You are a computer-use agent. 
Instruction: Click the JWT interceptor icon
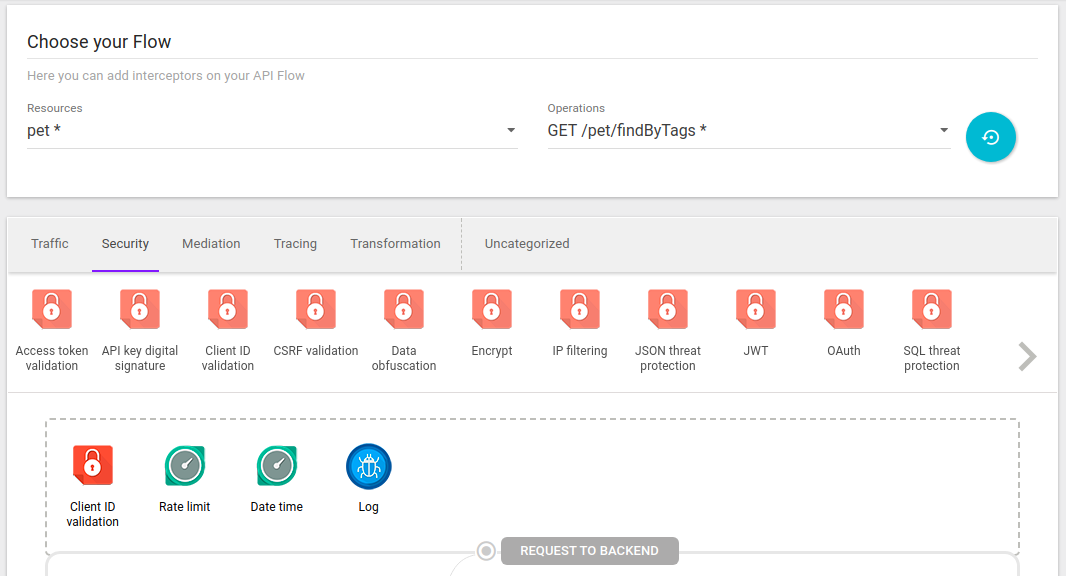(756, 310)
